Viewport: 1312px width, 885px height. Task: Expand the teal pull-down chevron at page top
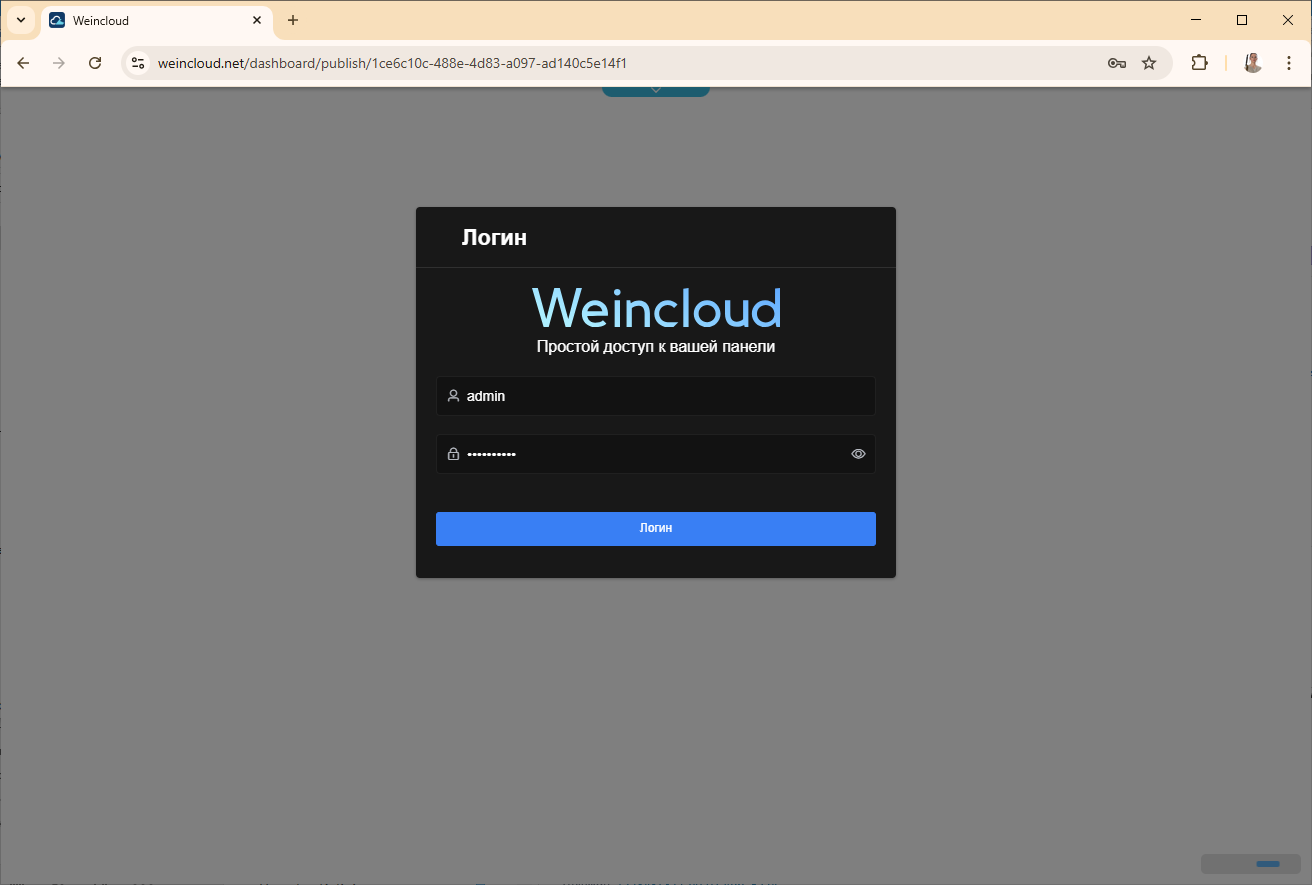[x=656, y=91]
